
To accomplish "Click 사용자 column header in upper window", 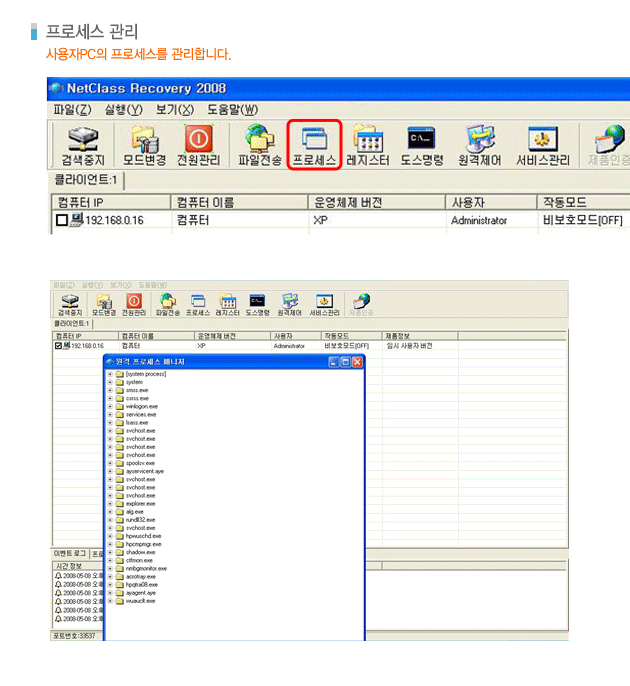I will [x=492, y=202].
